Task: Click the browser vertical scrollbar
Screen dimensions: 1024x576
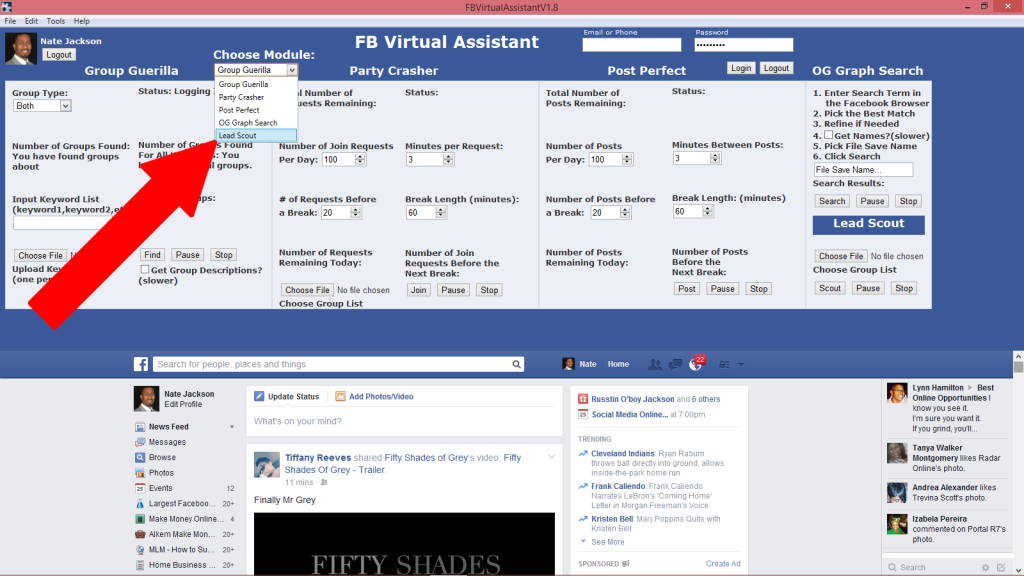Action: click(x=1018, y=463)
